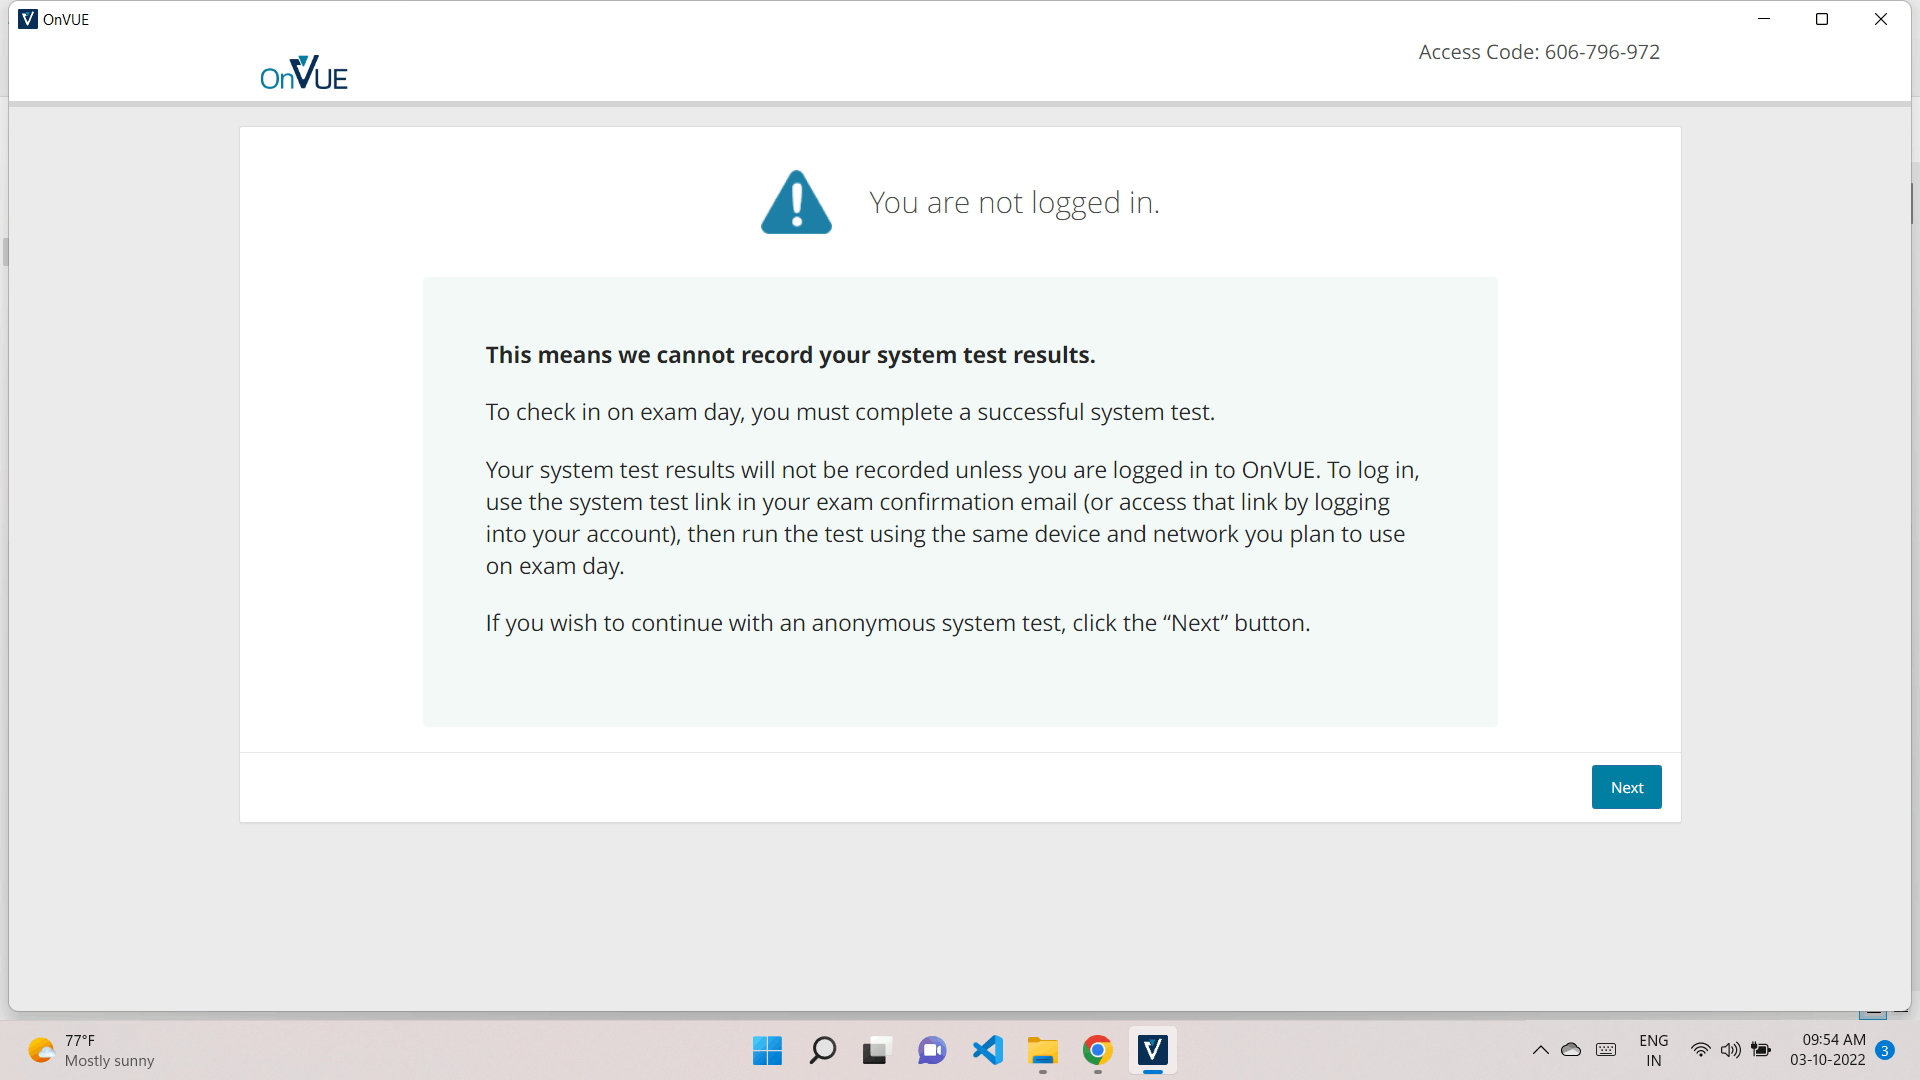Open Task View from taskbar
Viewport: 1920px width, 1080px height.
point(876,1051)
